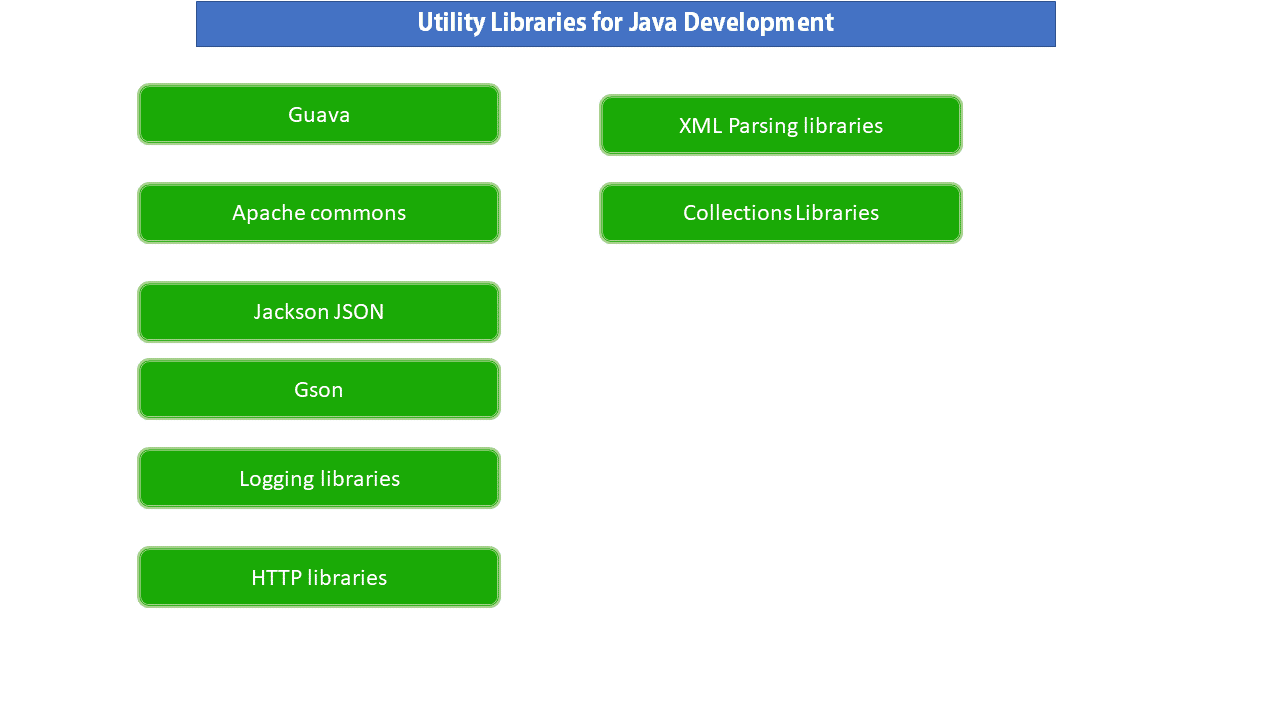Select the Logging libraries entry

[x=319, y=478]
